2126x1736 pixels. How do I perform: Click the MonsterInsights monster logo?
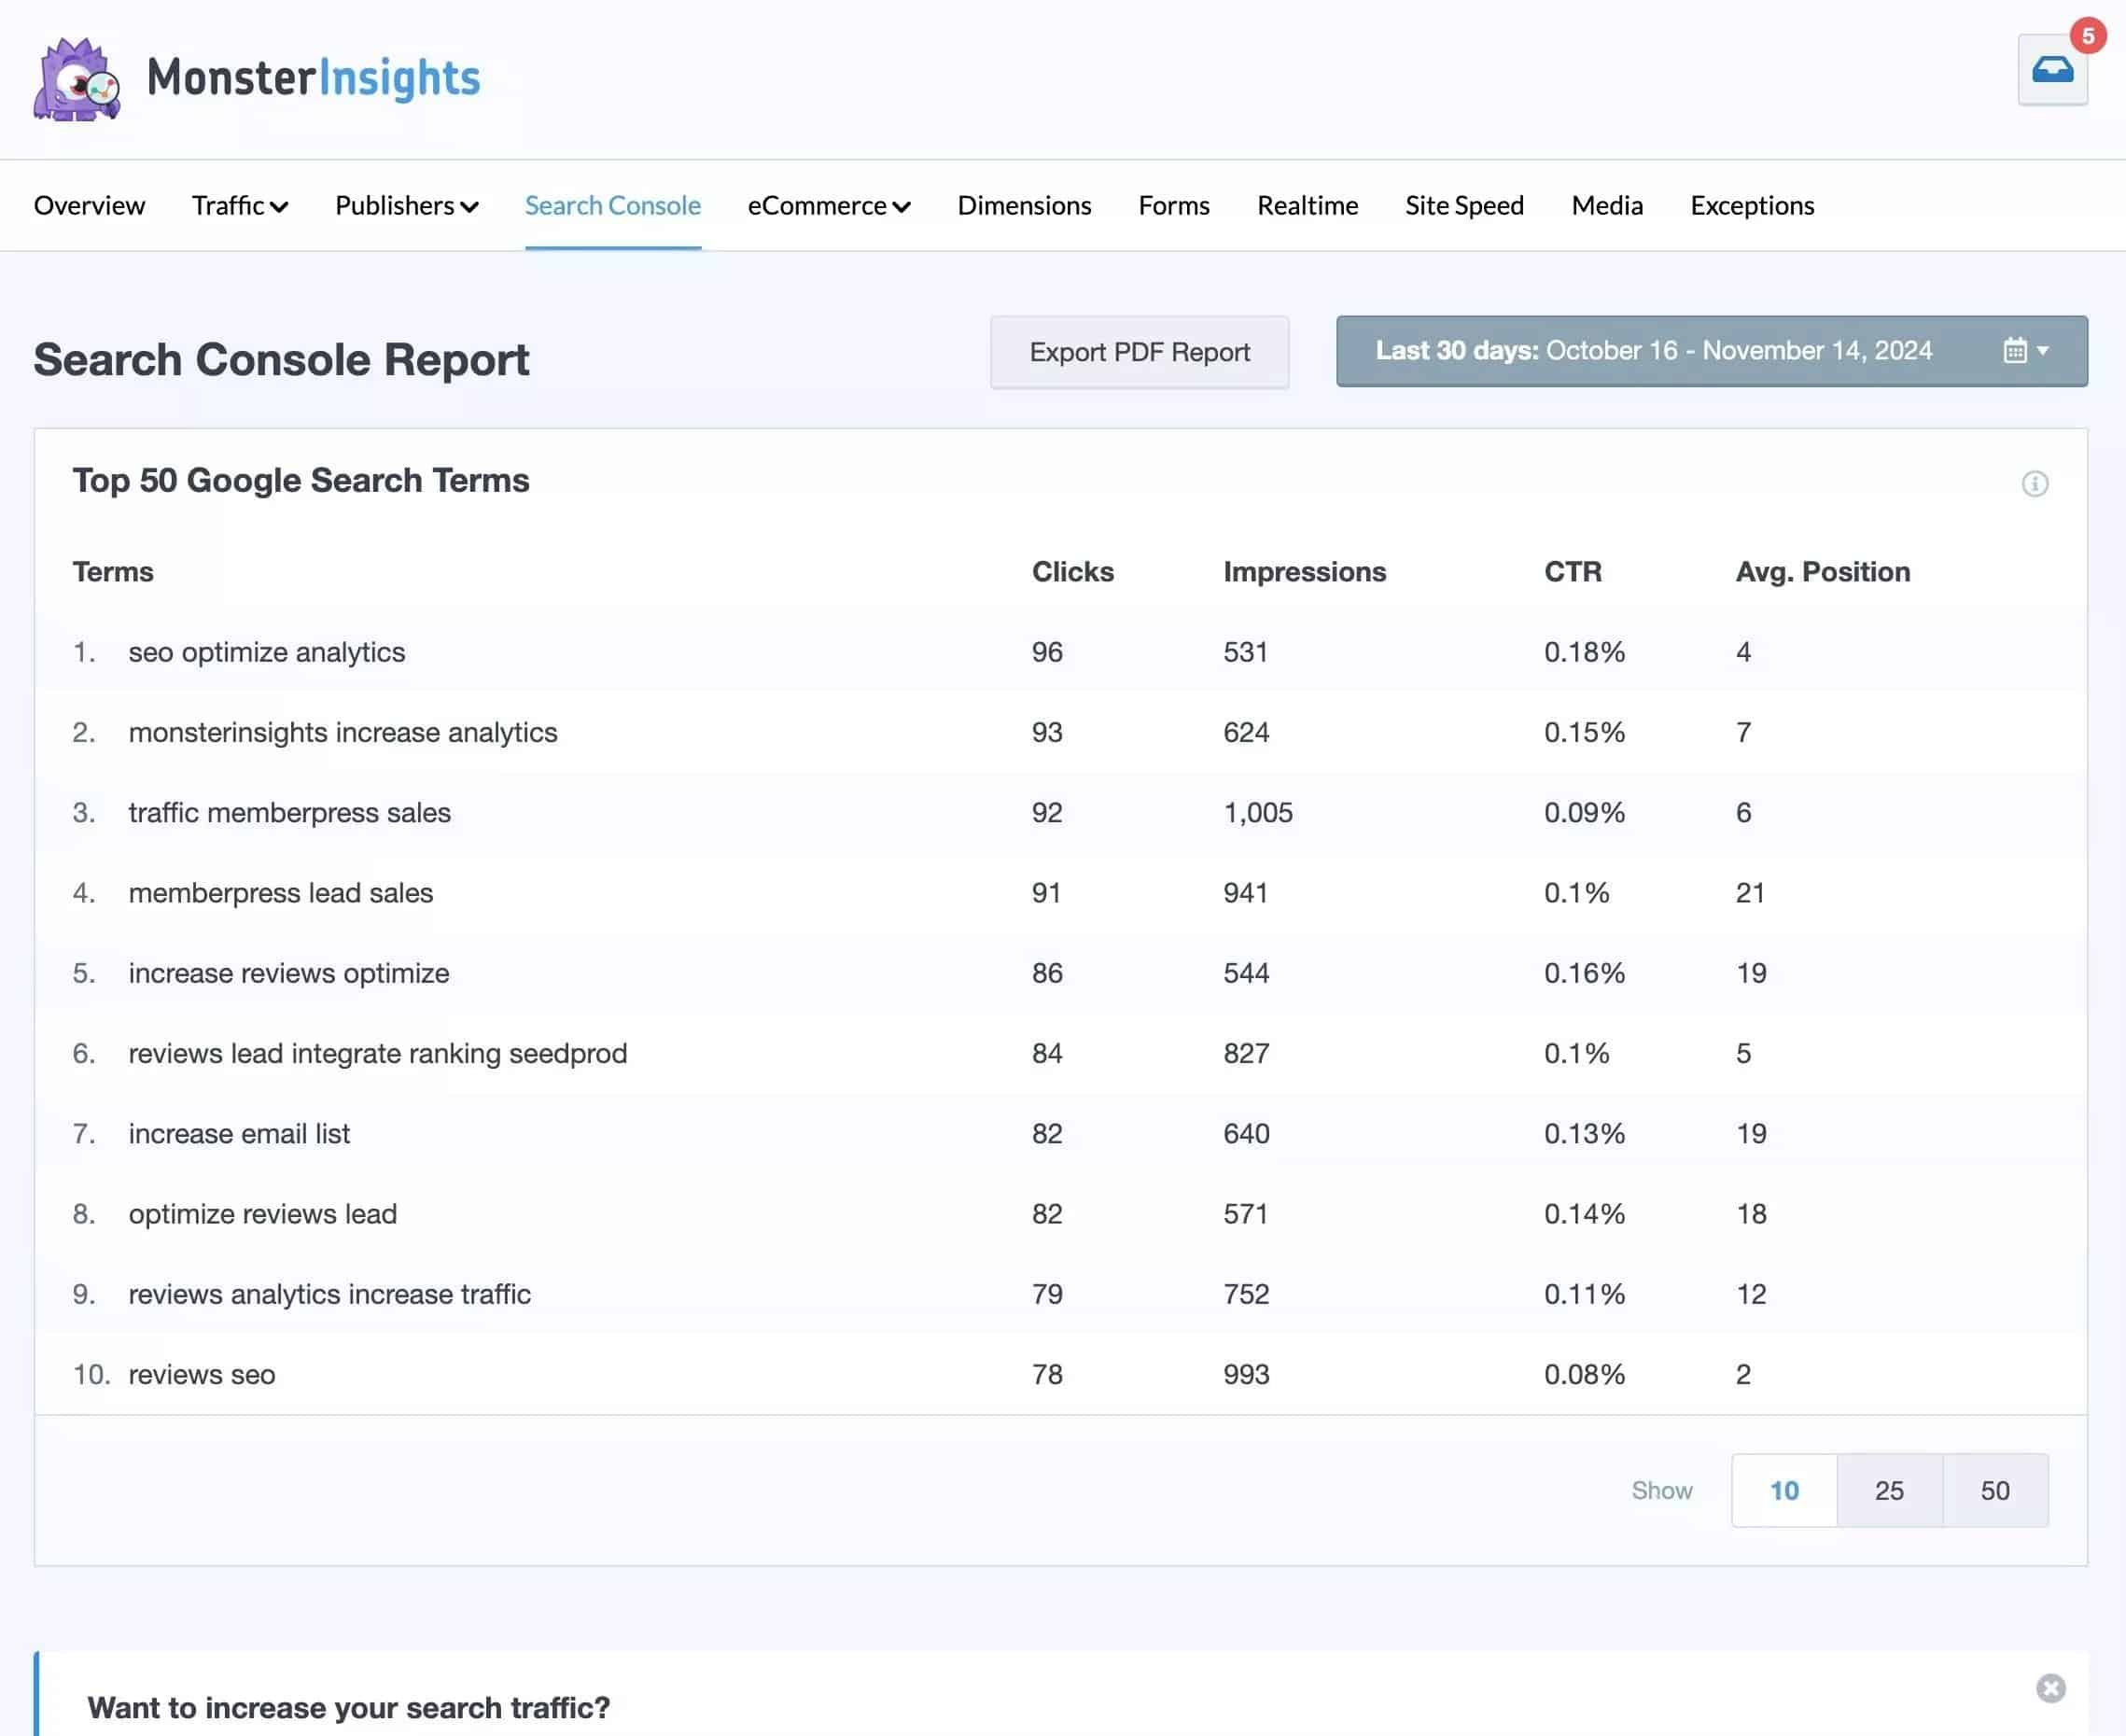tap(77, 80)
